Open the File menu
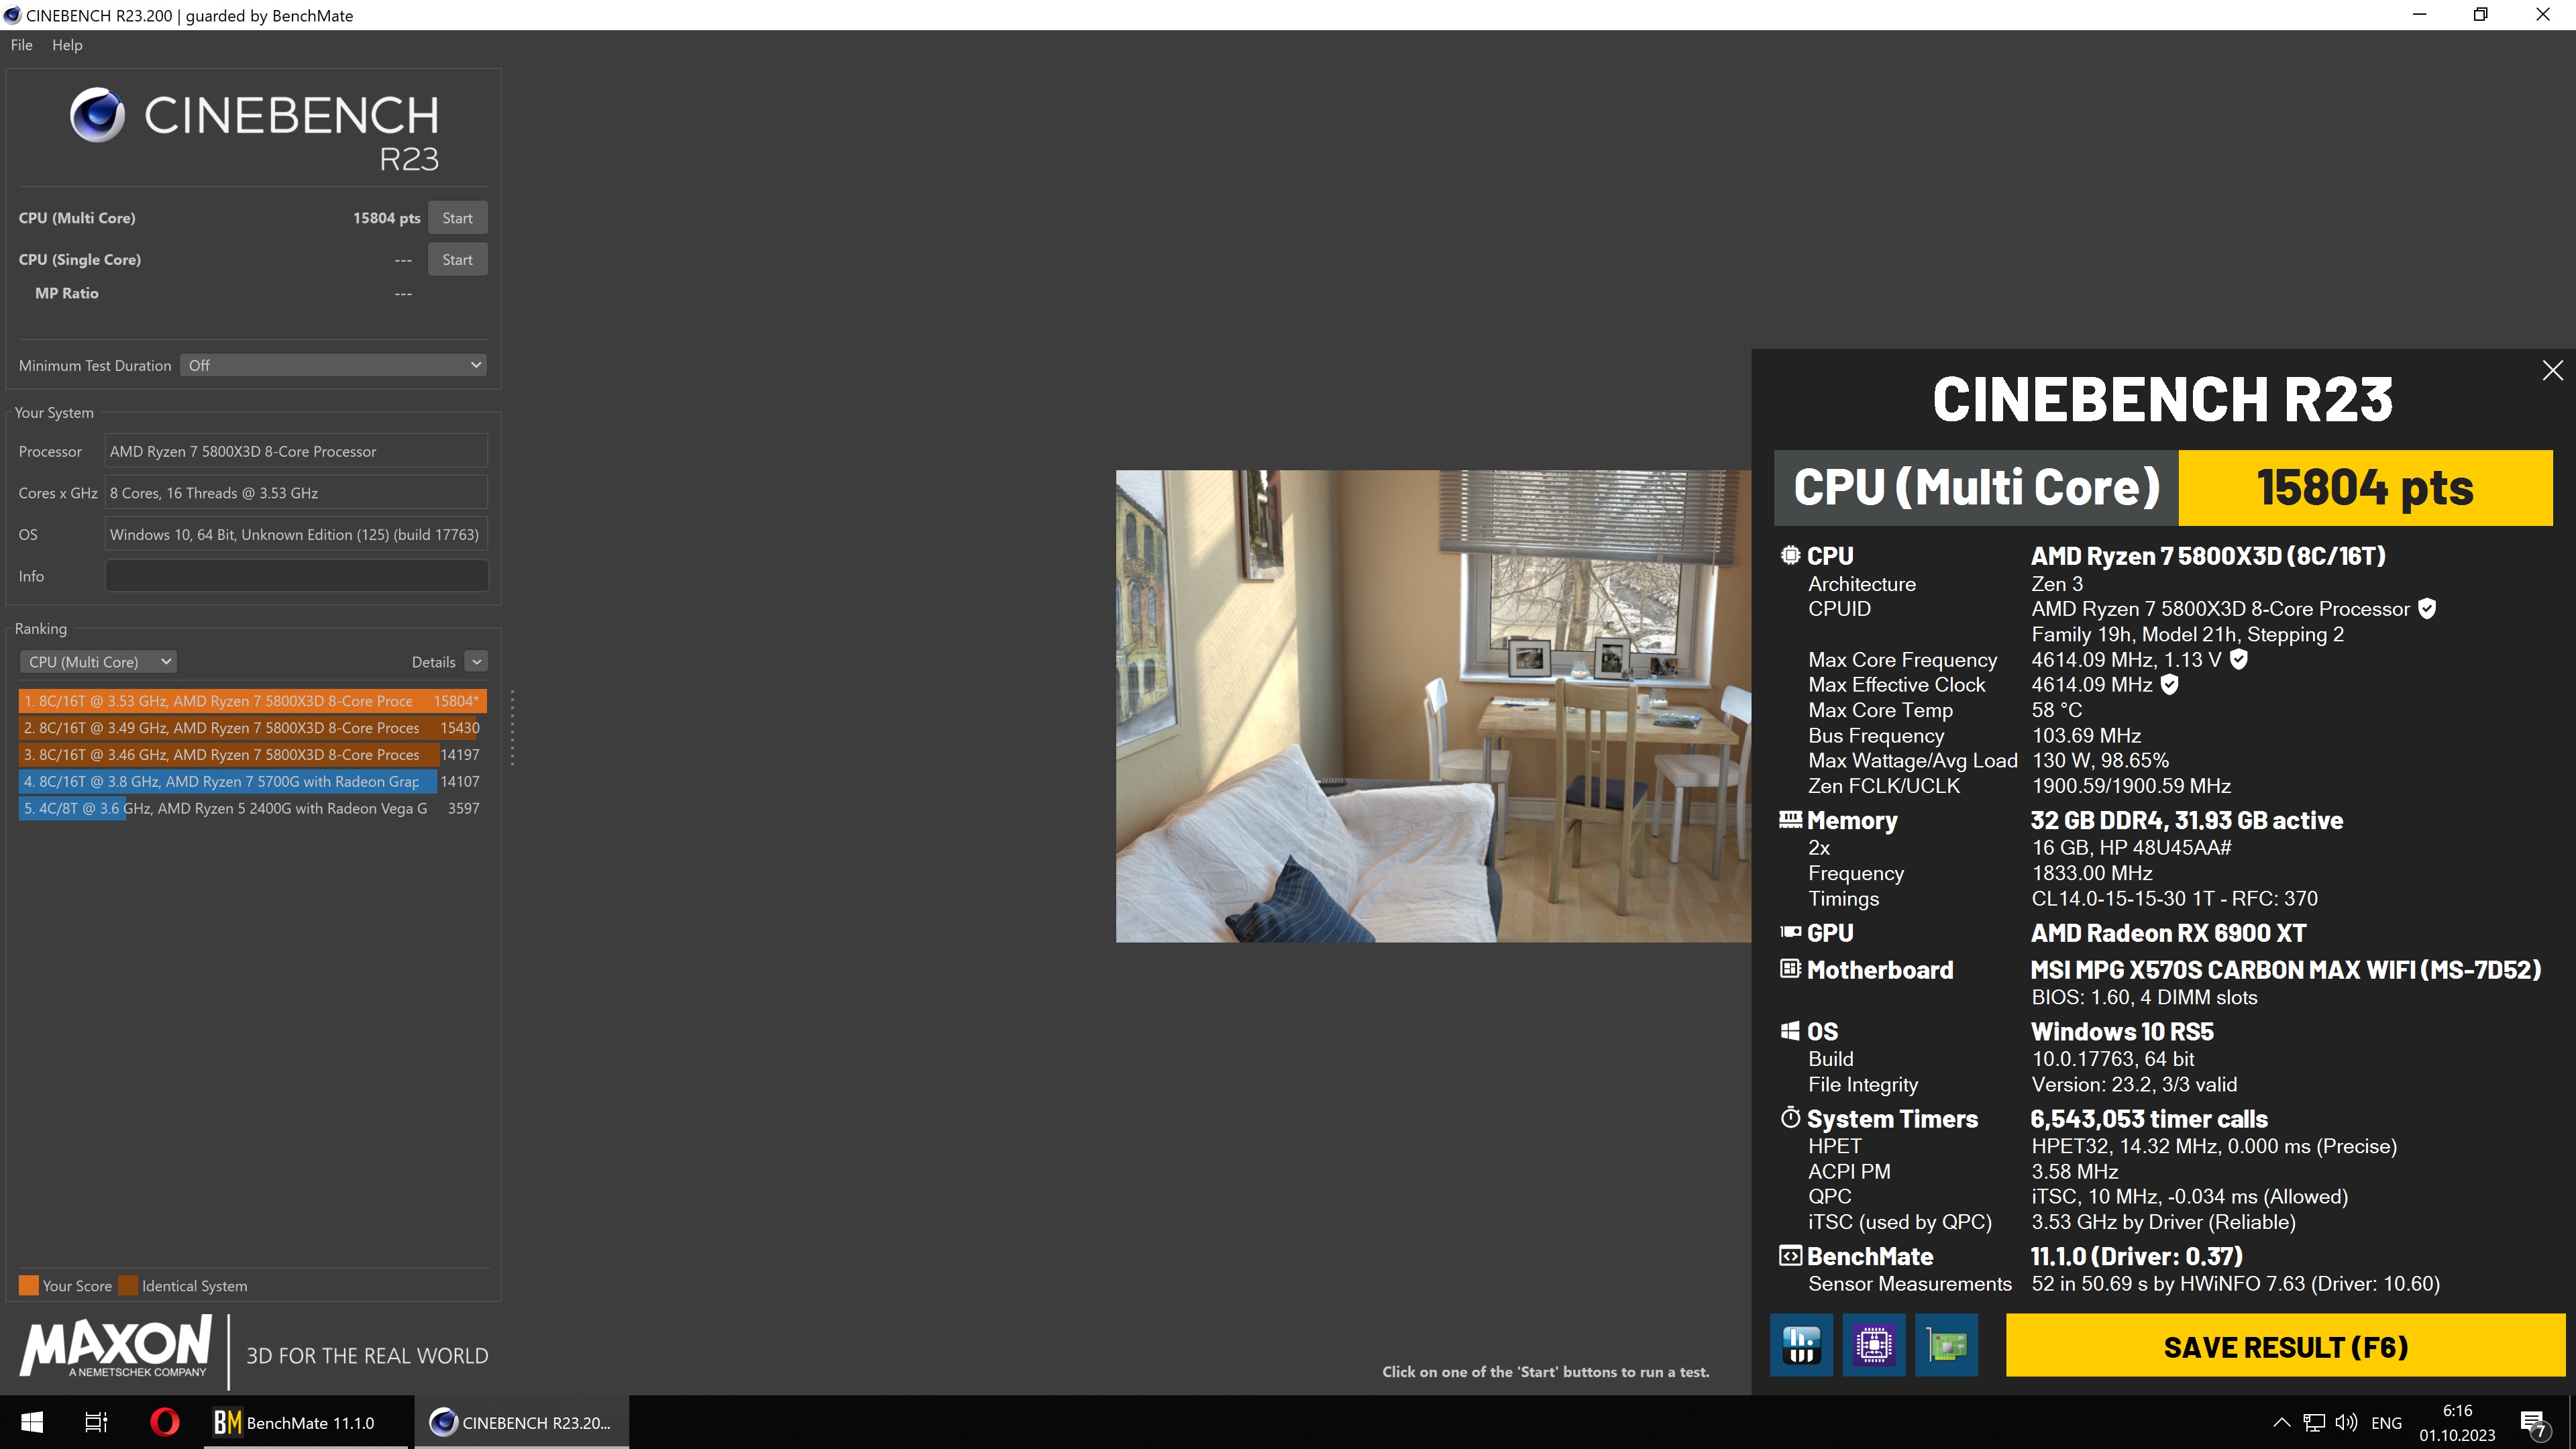Viewport: 2576px width, 1449px height. (21, 45)
